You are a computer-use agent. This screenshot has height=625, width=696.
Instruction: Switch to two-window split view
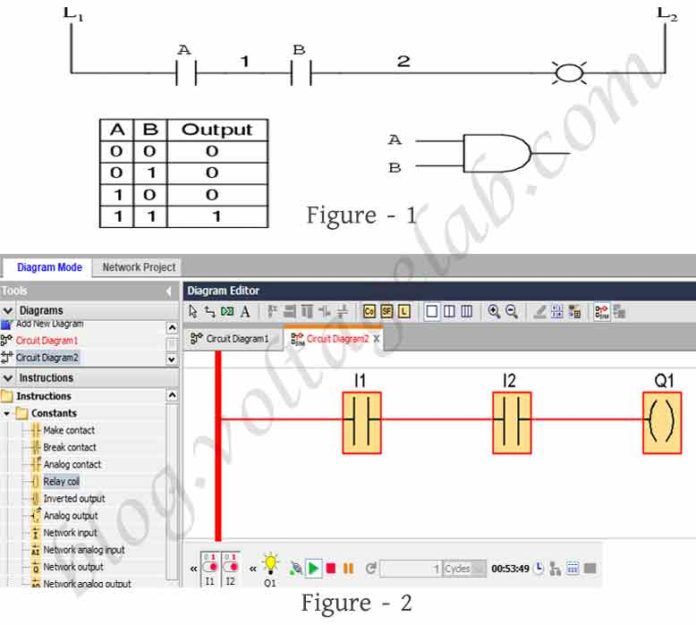click(x=449, y=312)
